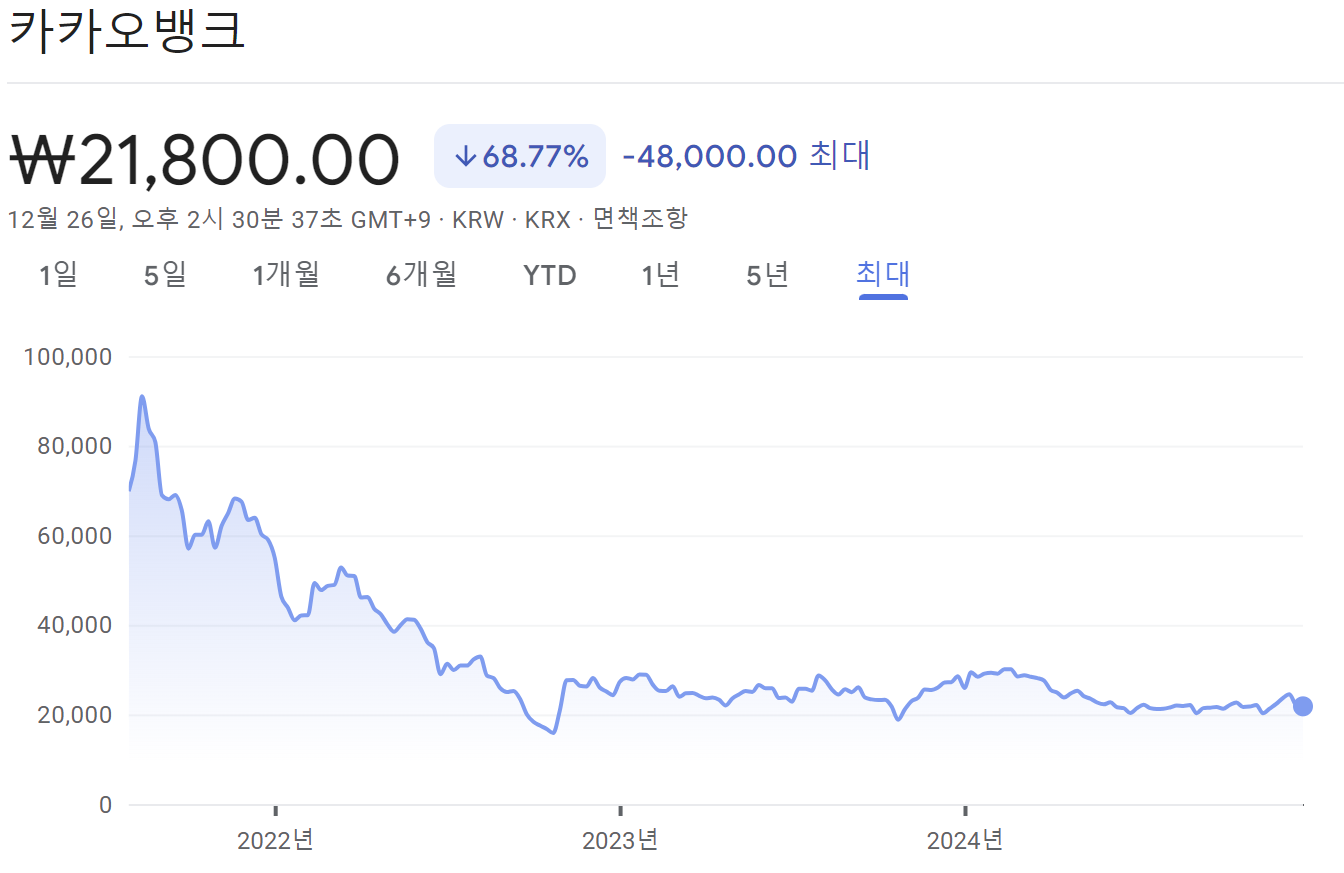Switch to the 1개월 range tab

coord(286,275)
